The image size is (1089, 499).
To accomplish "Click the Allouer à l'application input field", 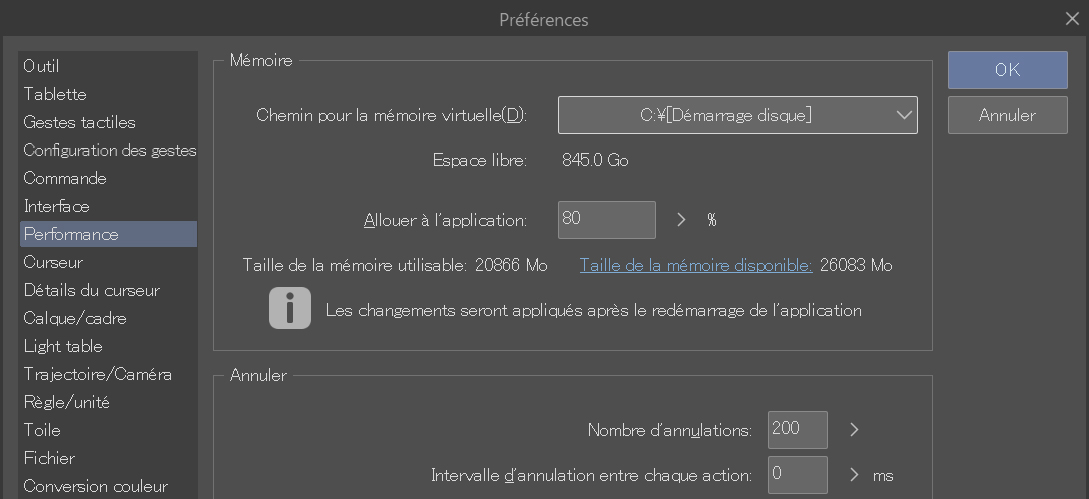I will (606, 220).
